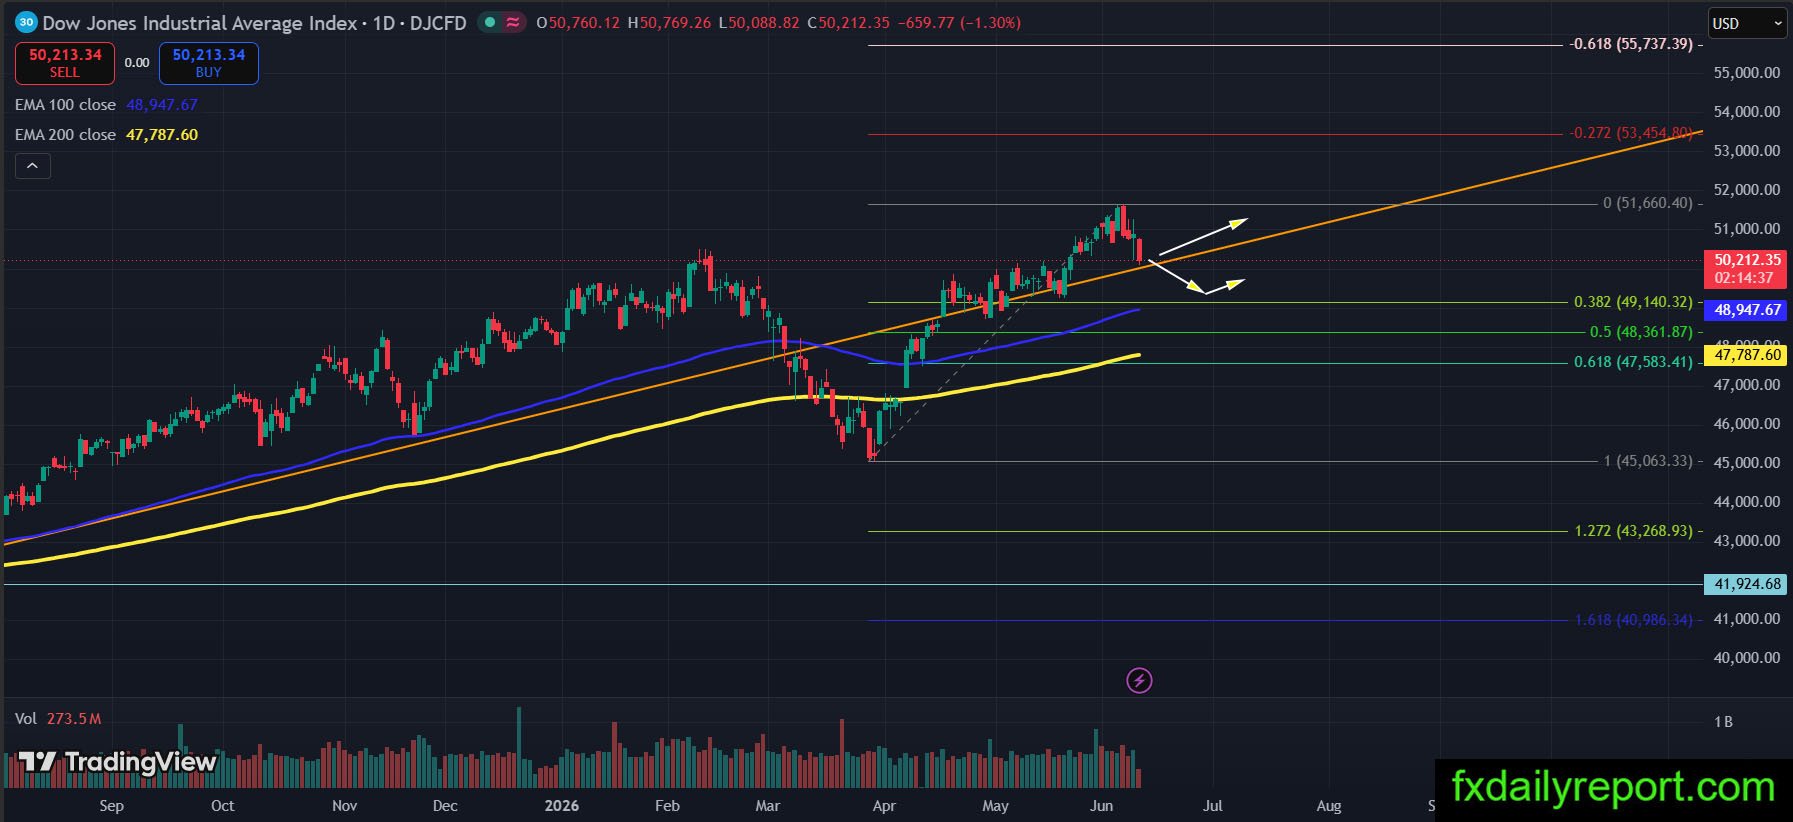Screen dimensions: 1793x822
Task: Click the Mar label on the time axis
Action: (768, 806)
